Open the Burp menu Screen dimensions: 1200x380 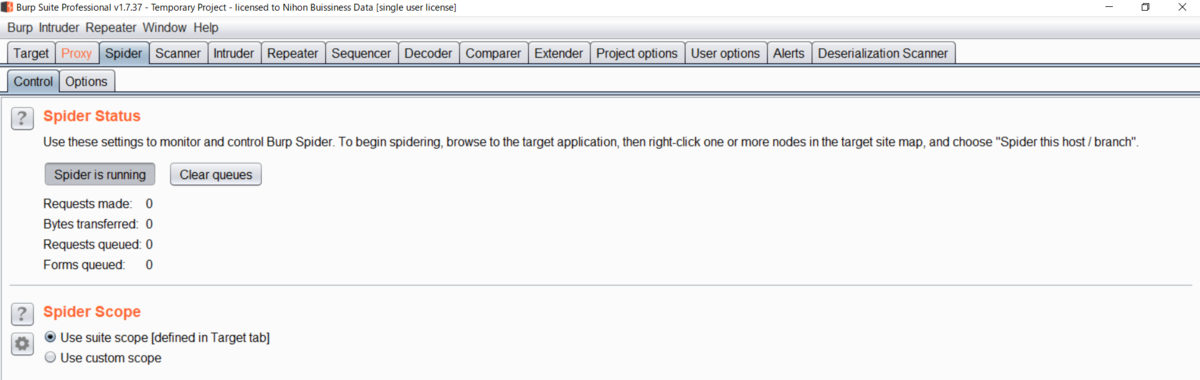20,28
